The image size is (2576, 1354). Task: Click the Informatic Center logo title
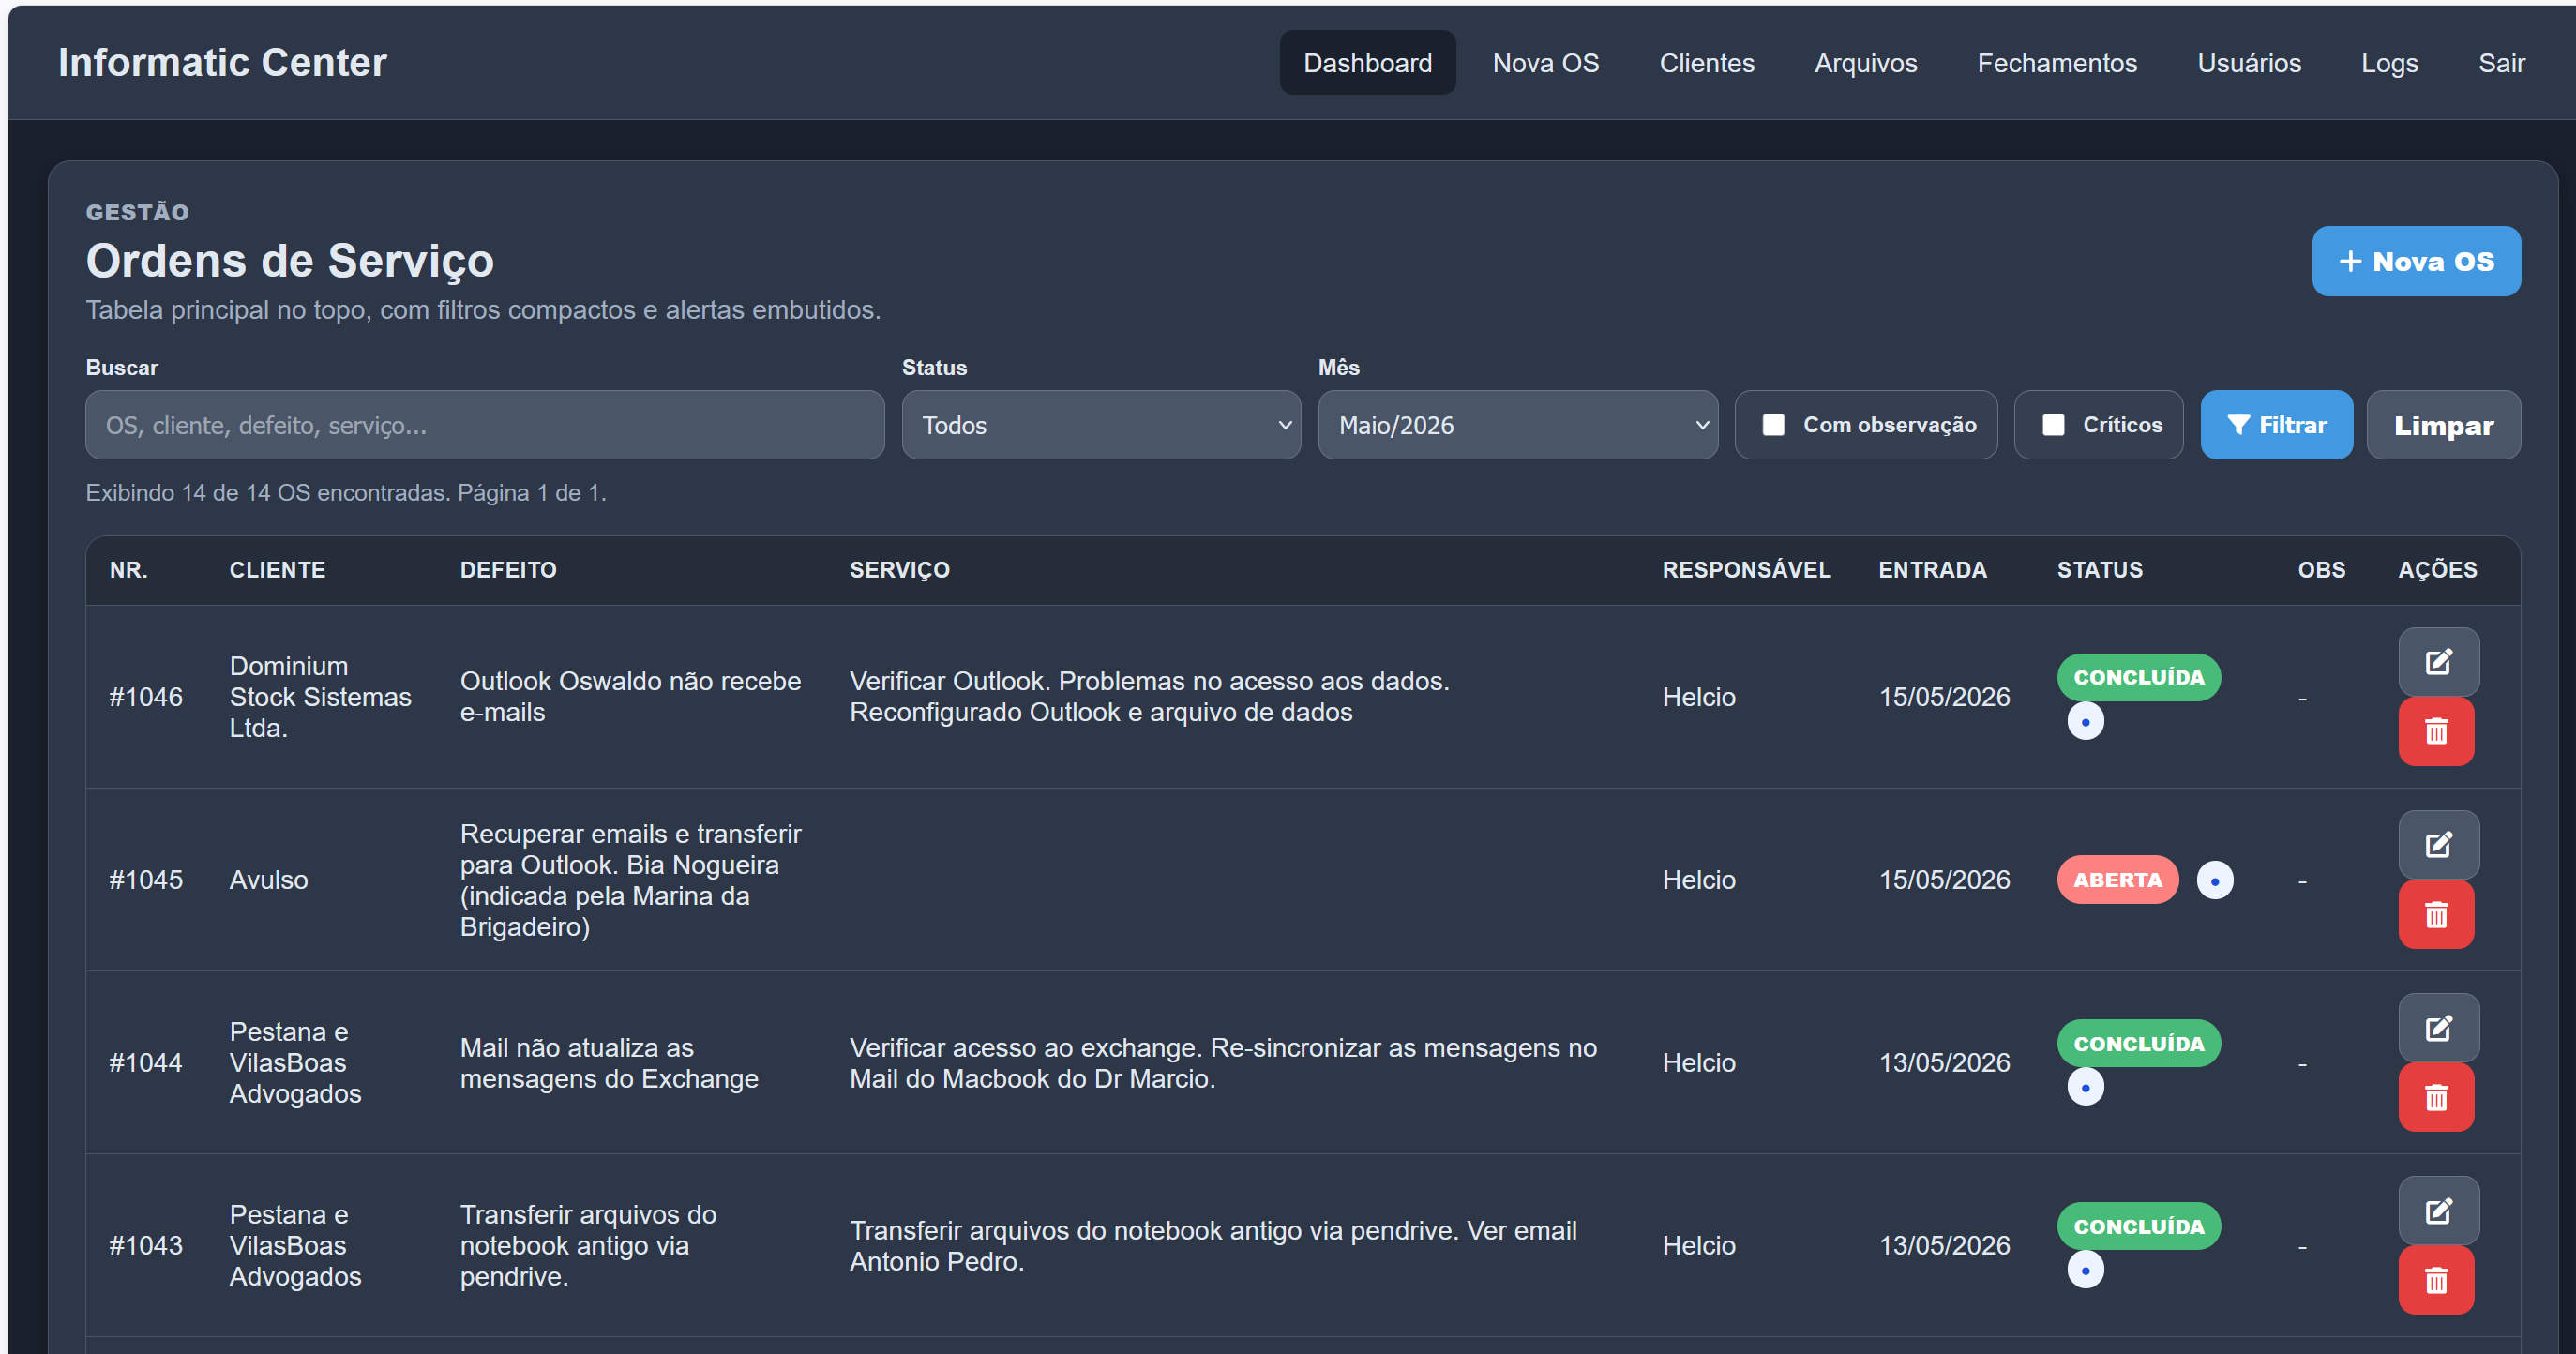222,62
